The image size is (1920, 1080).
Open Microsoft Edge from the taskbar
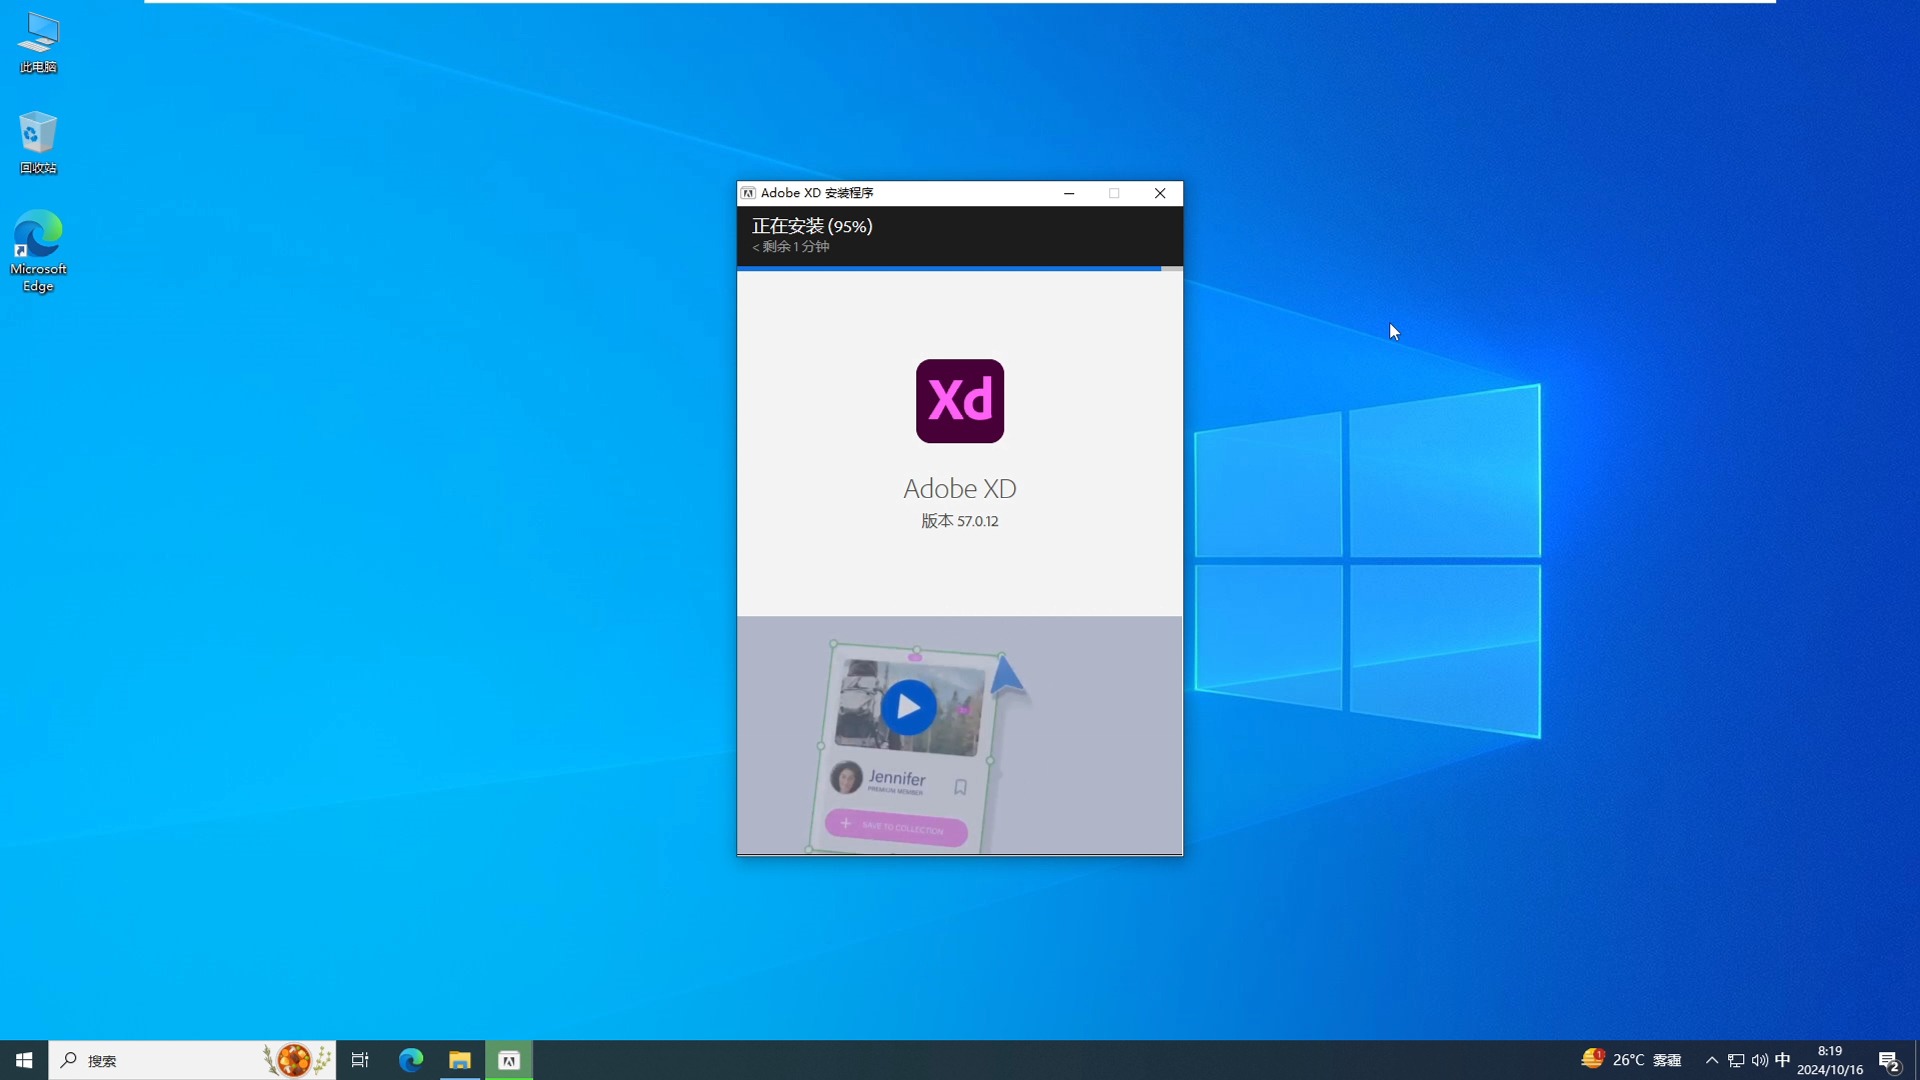[410, 1060]
